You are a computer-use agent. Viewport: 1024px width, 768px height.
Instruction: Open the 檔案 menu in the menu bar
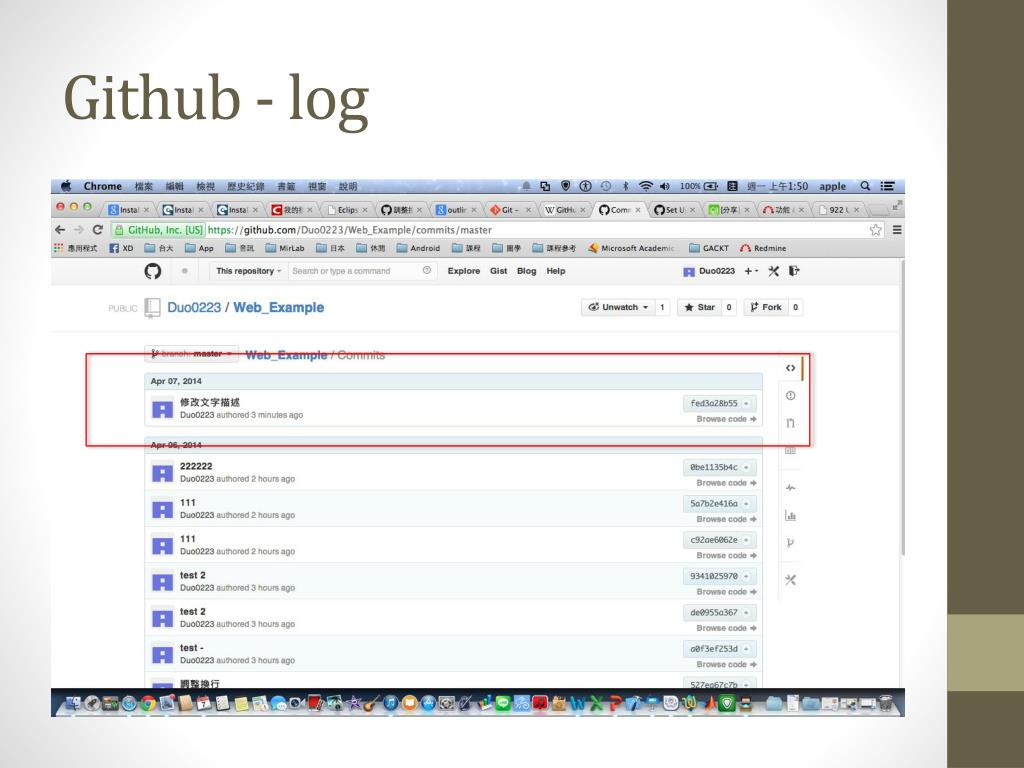144,186
